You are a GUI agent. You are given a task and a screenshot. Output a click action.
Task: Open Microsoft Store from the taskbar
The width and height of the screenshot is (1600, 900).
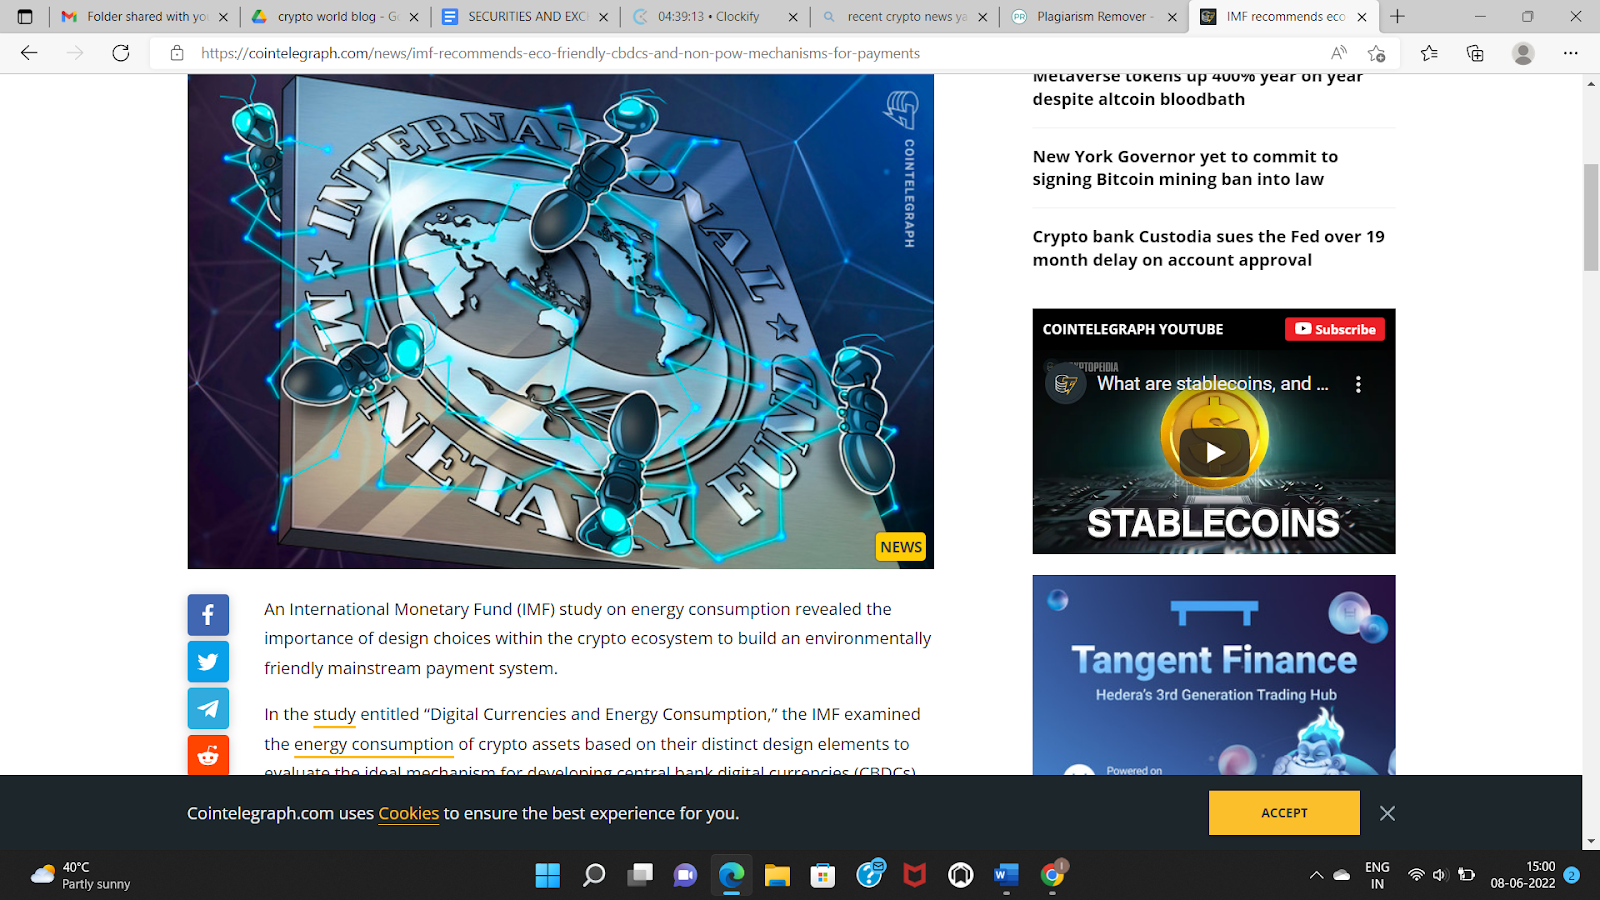click(x=823, y=876)
